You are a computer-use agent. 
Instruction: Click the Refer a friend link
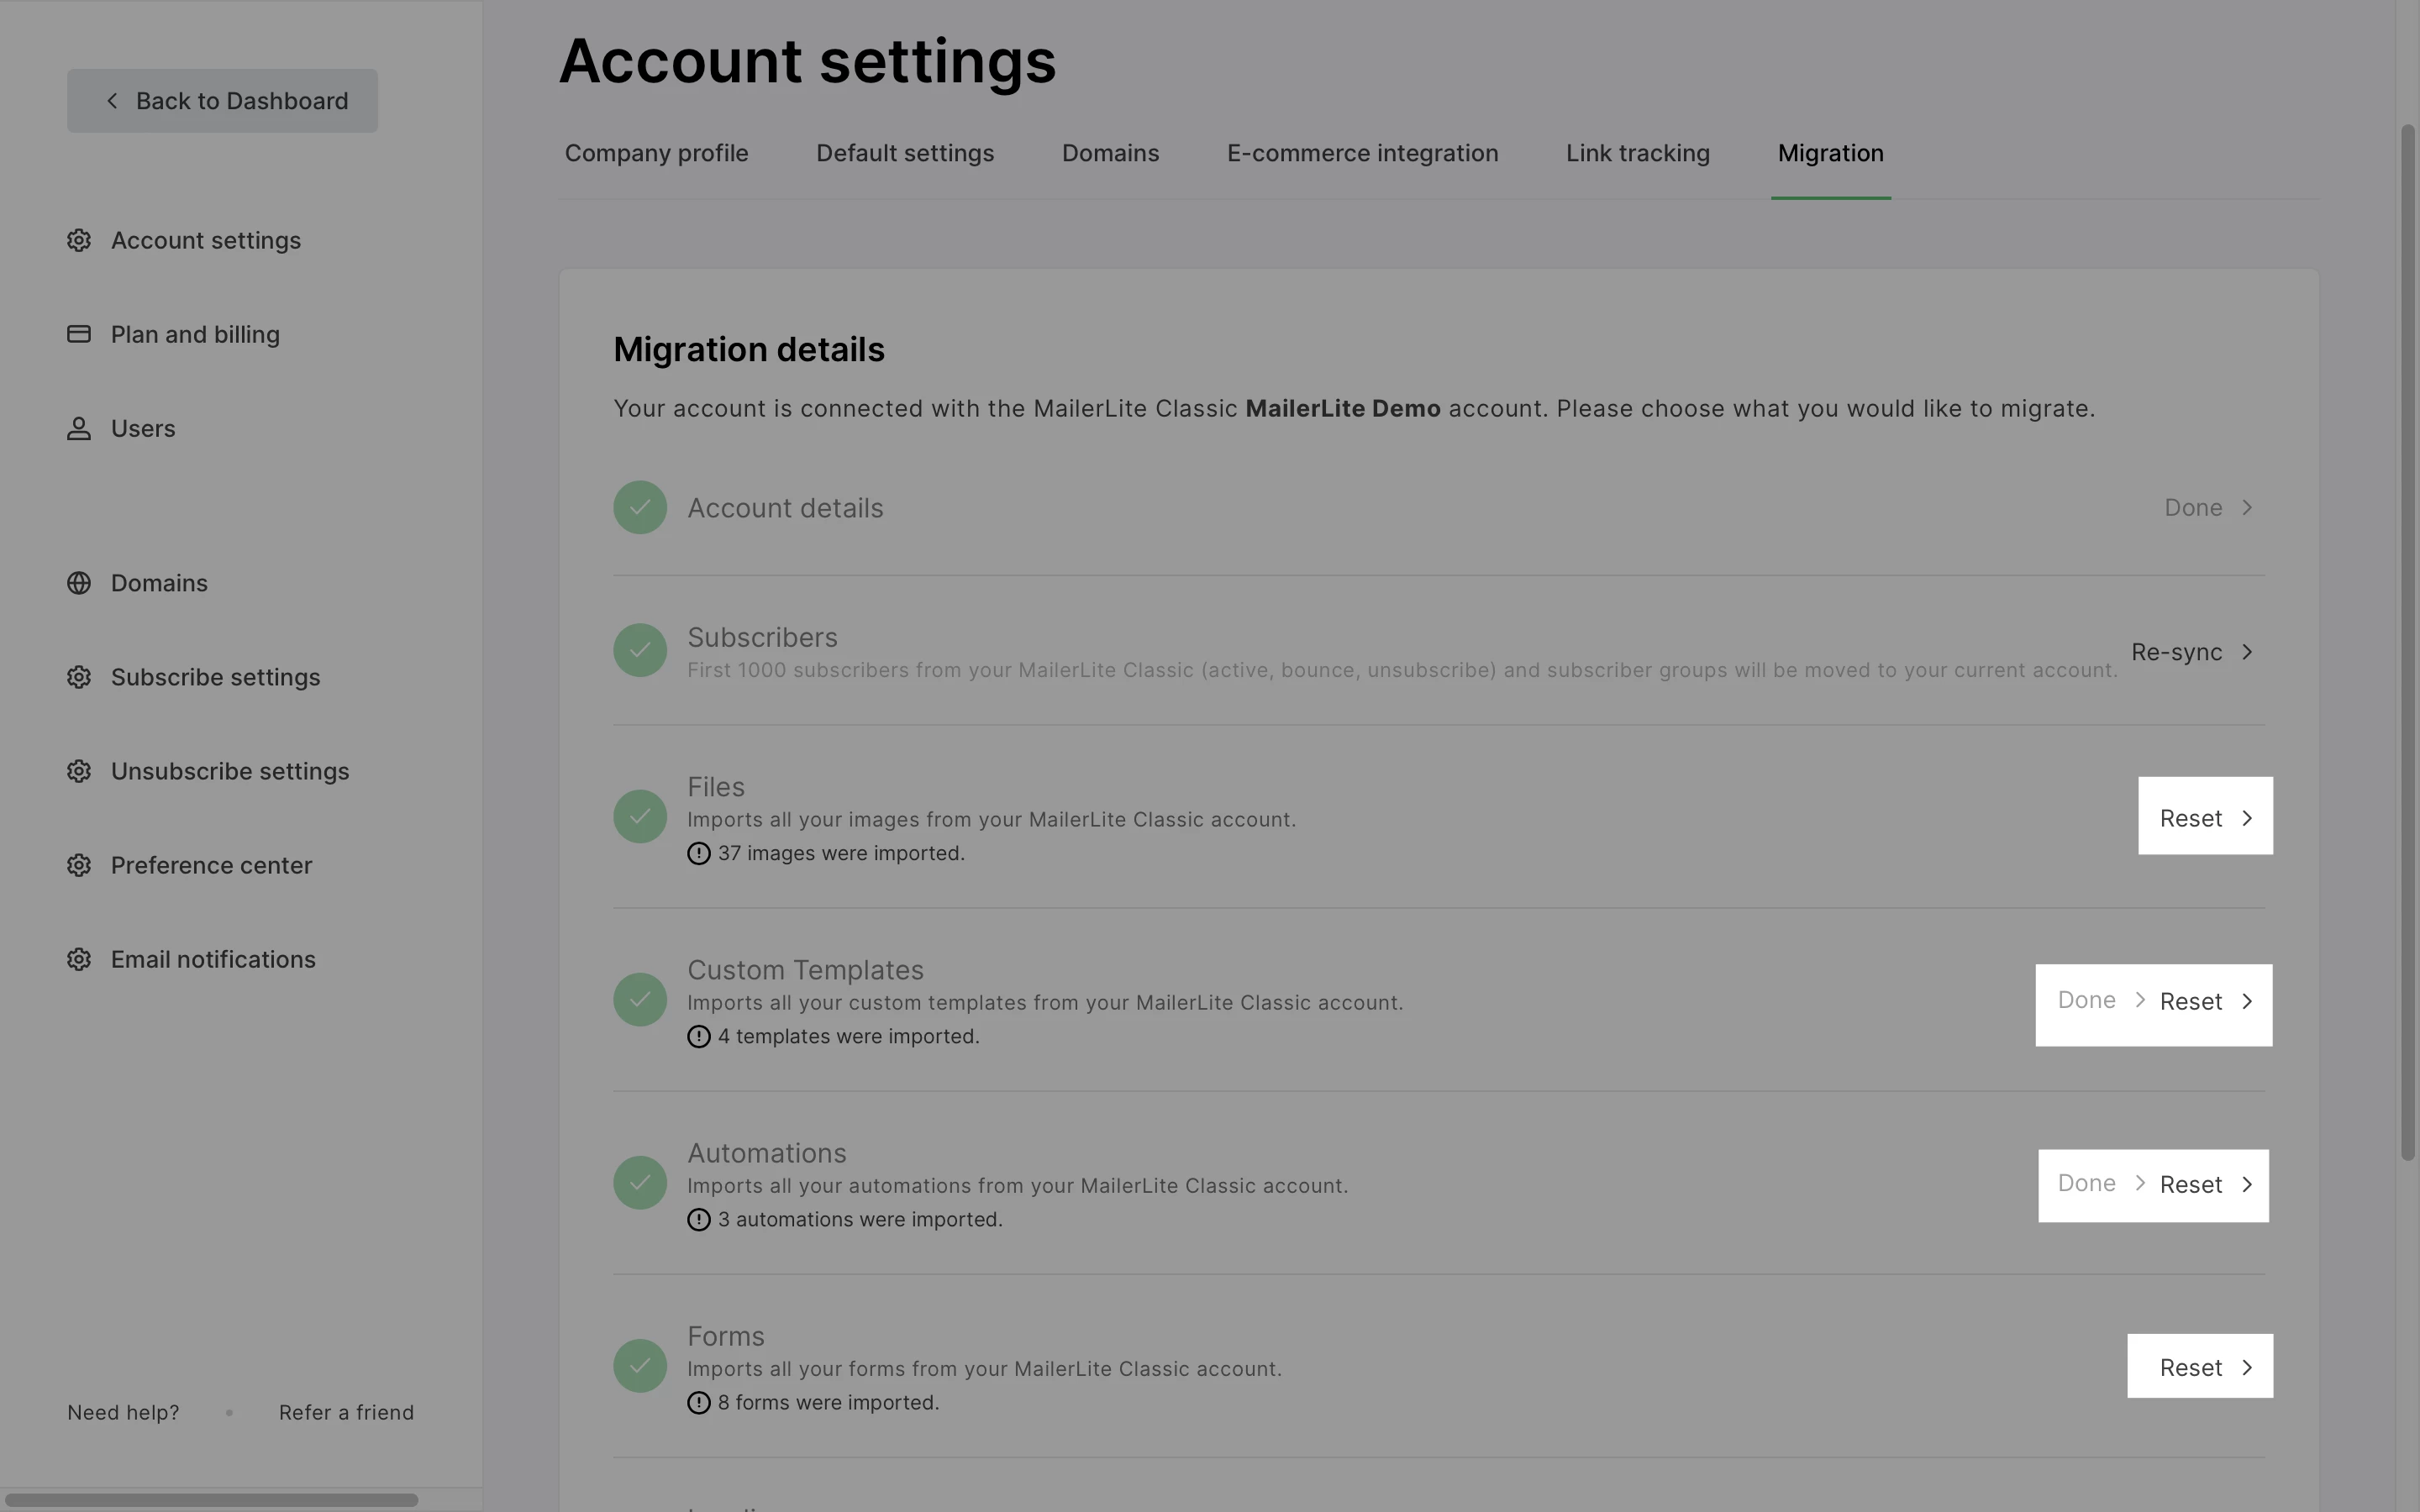pos(346,1412)
